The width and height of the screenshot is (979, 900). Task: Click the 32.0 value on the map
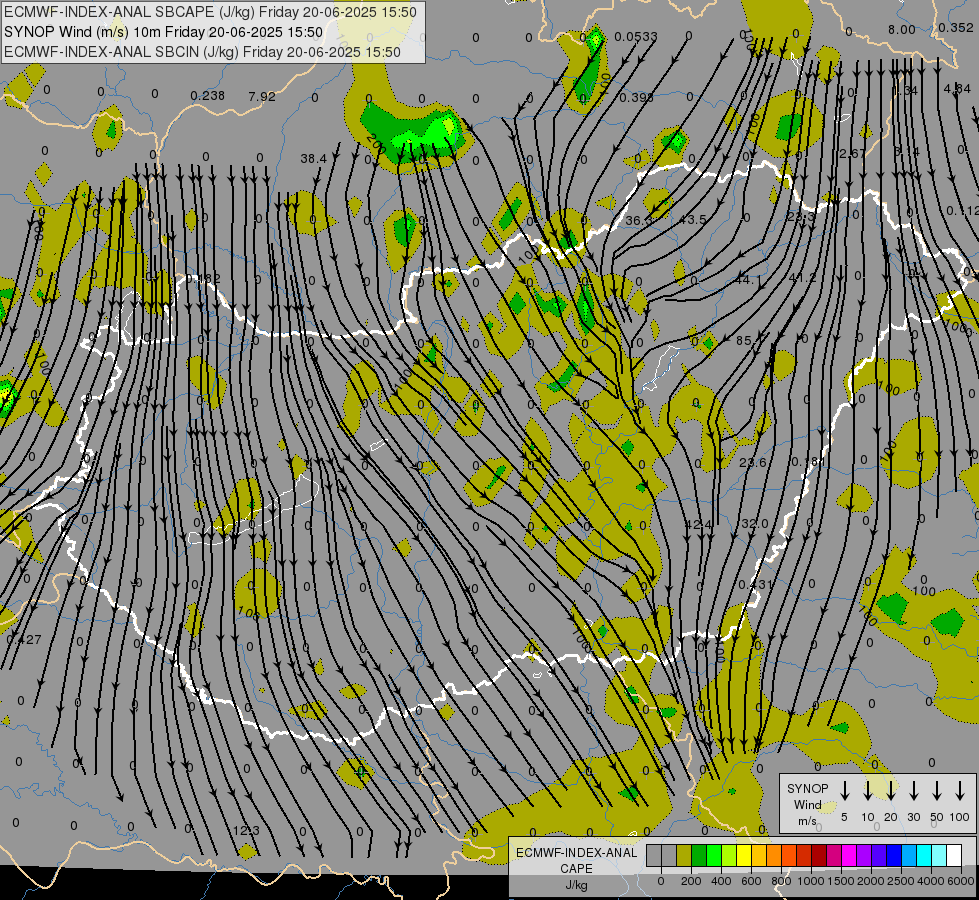pyautogui.click(x=754, y=523)
